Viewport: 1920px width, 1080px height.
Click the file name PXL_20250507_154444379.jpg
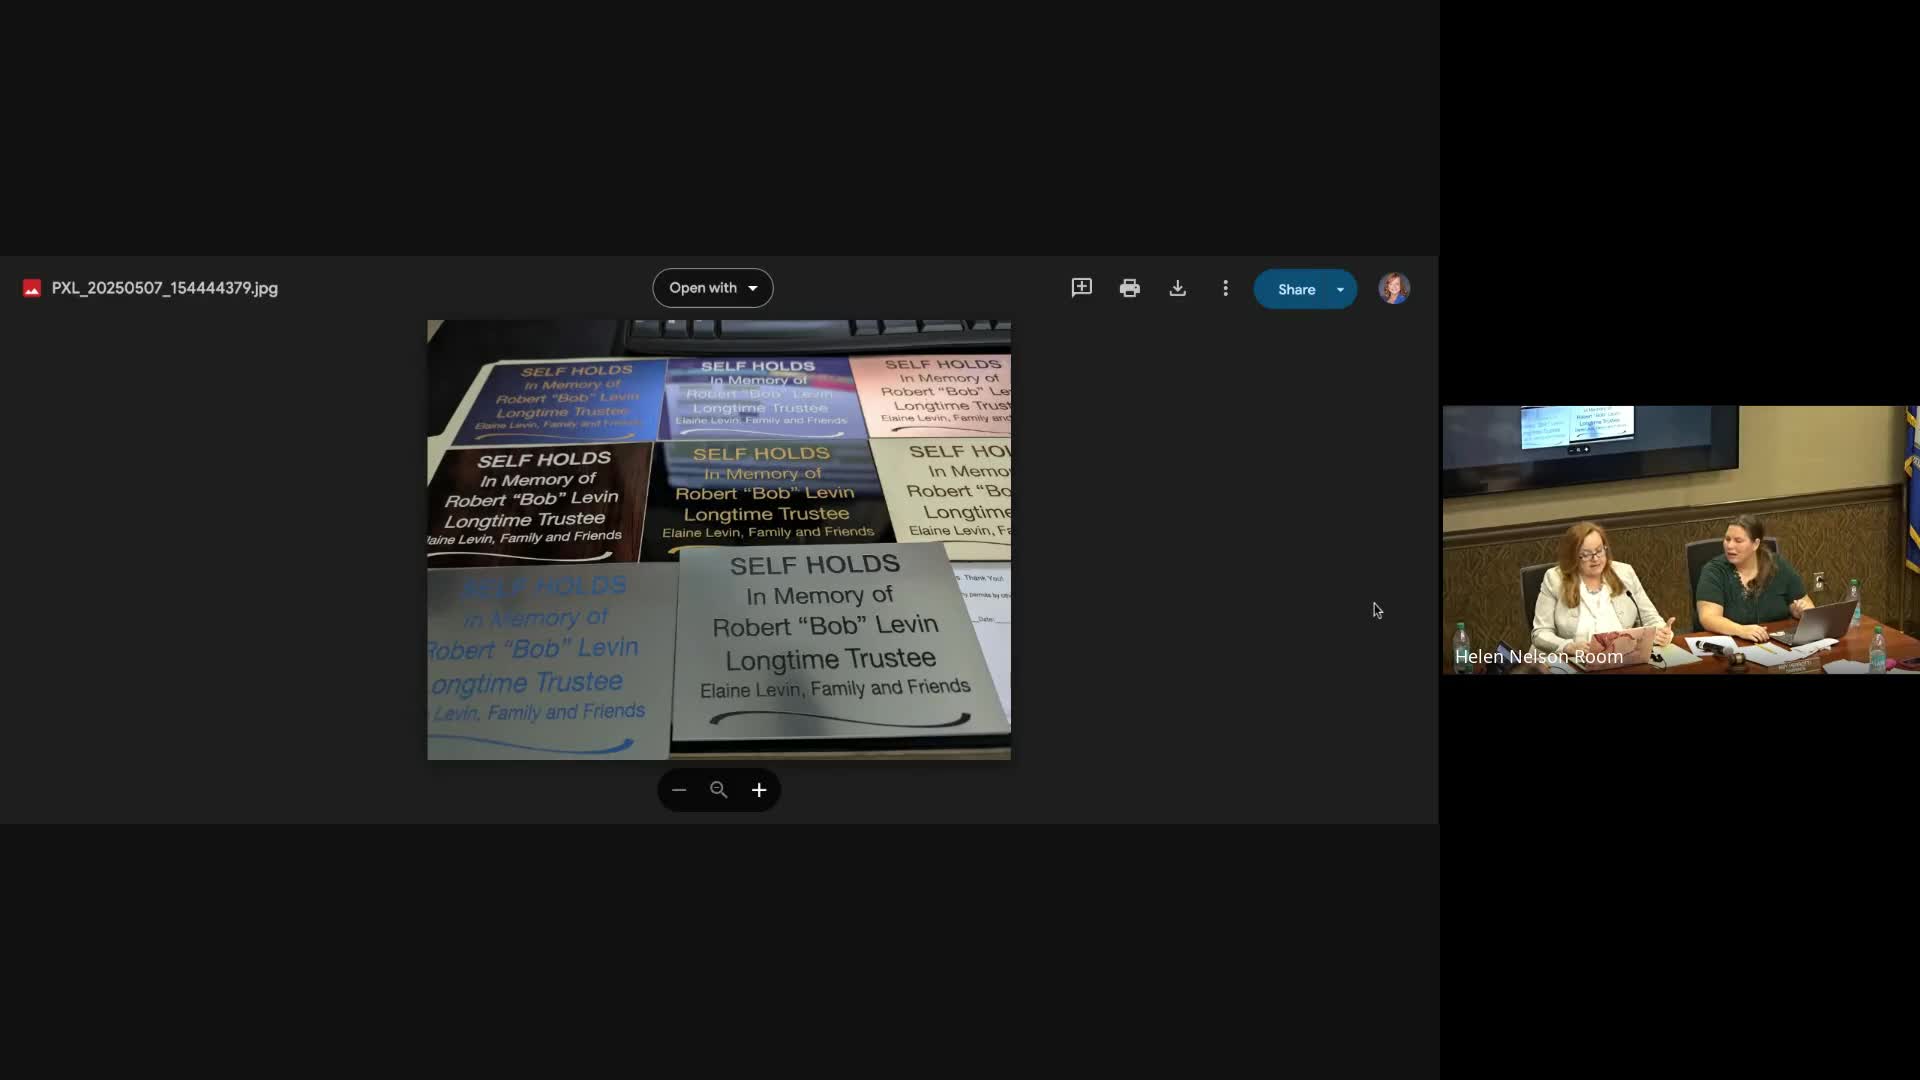[164, 288]
